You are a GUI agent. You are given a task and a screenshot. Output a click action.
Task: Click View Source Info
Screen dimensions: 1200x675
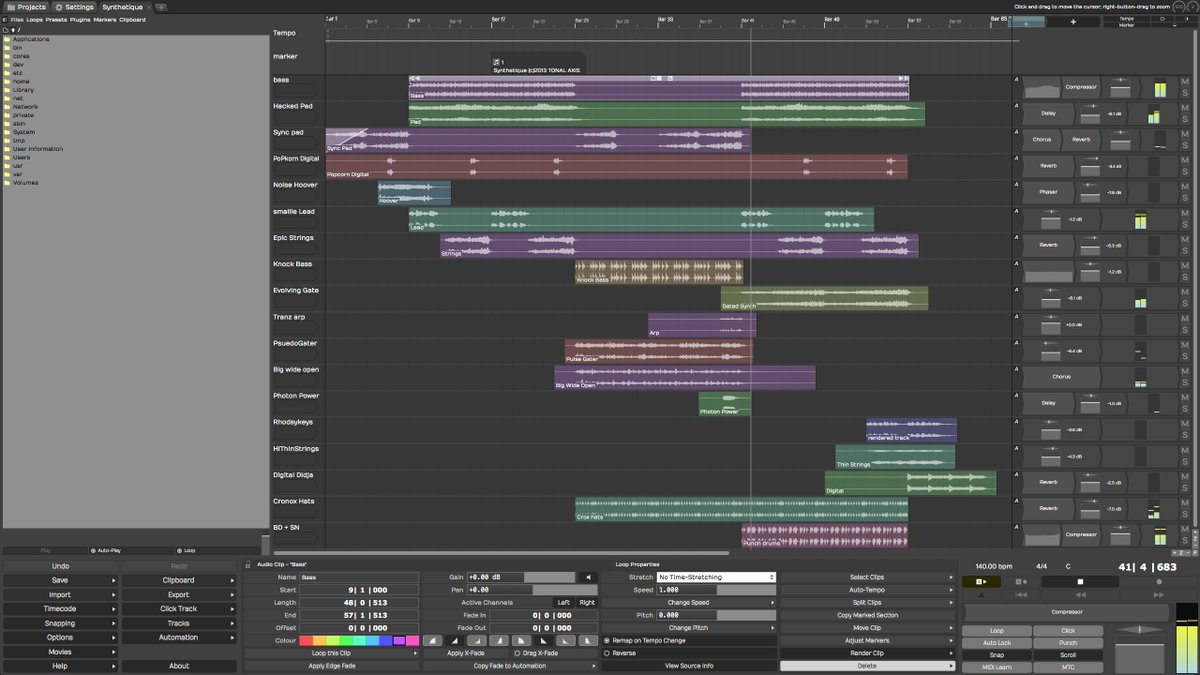689,666
